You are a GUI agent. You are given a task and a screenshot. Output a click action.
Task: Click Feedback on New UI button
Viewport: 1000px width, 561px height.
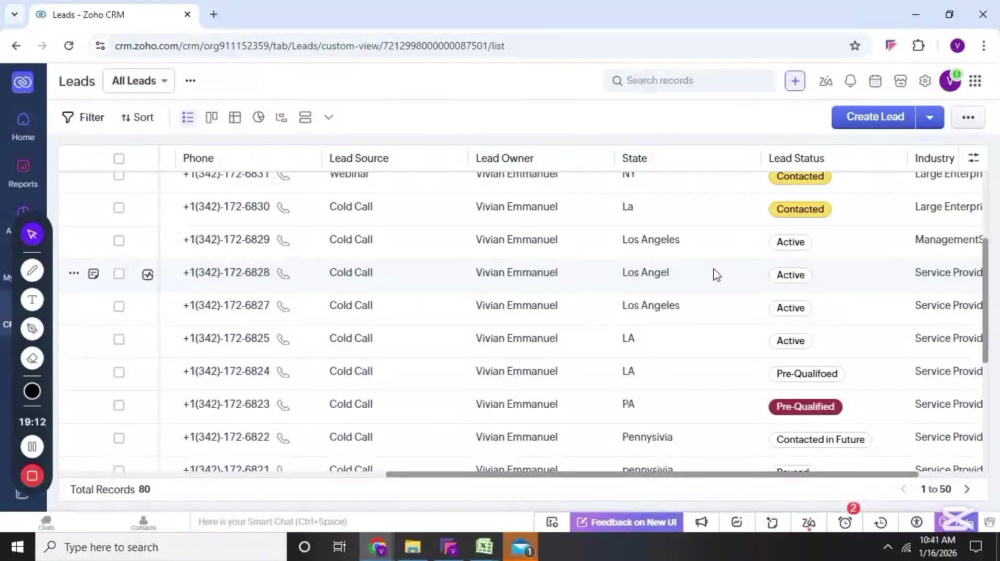(626, 522)
